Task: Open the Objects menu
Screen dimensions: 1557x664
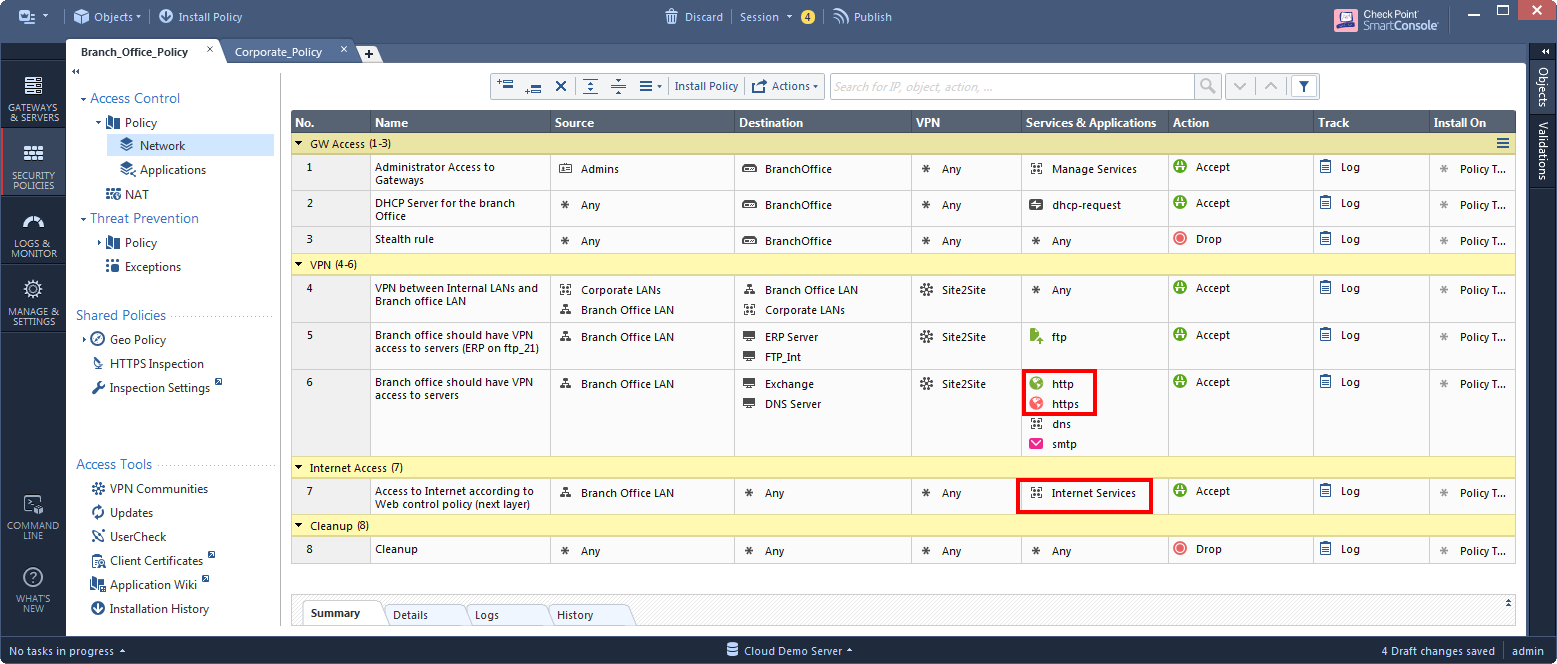Action: pos(107,16)
